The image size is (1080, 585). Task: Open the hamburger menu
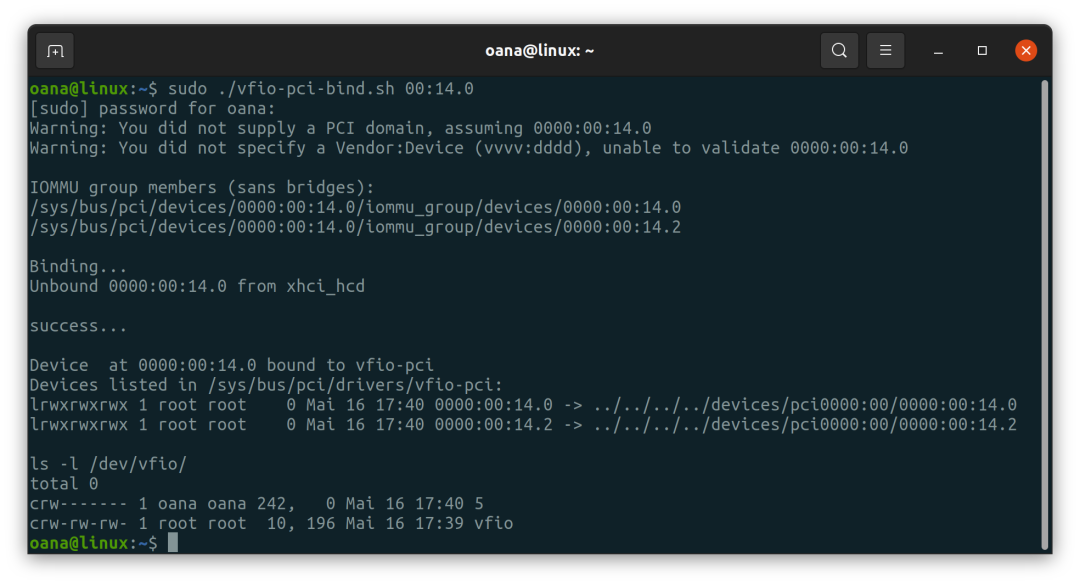[885, 51]
